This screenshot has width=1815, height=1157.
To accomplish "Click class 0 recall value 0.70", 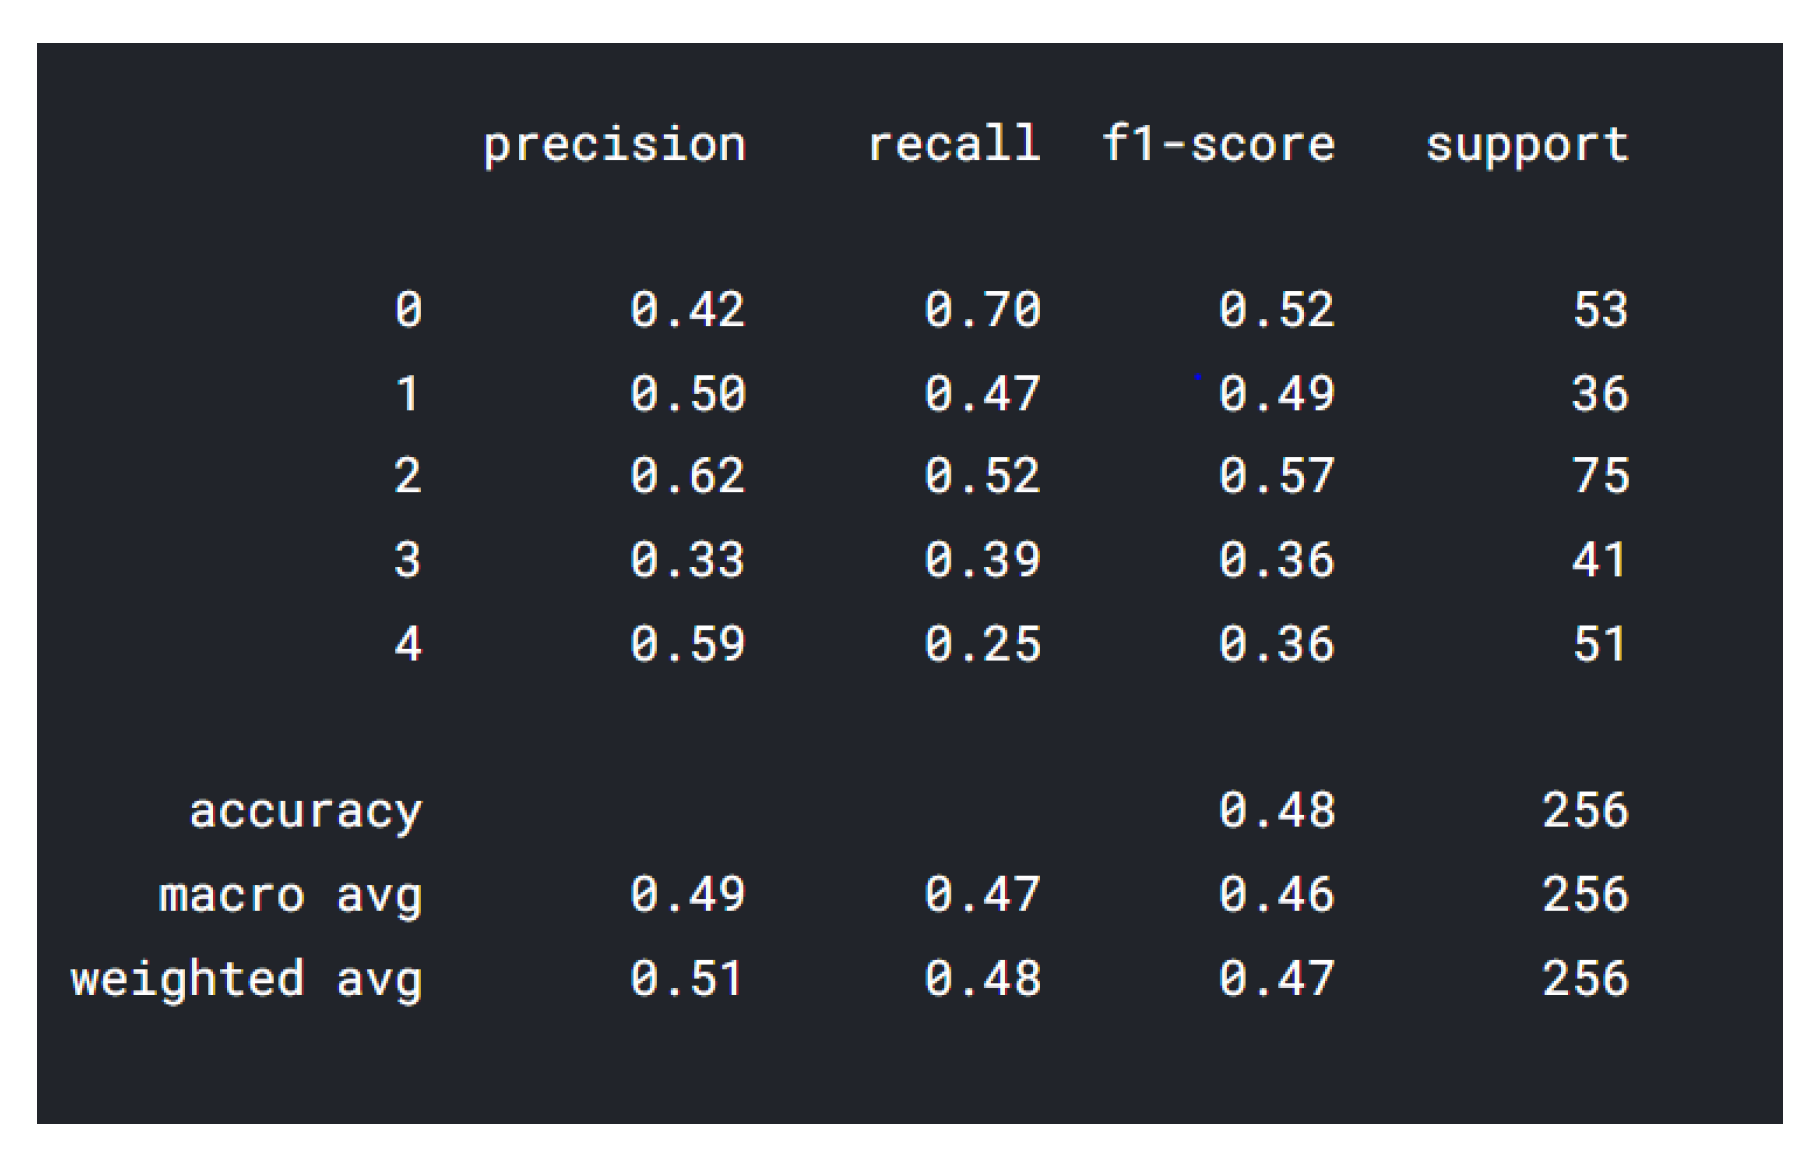I will pyautogui.click(x=982, y=310).
